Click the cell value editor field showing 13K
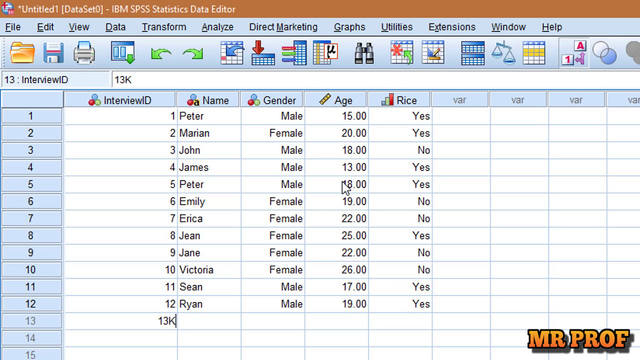Screen dimensions: 640x360 click(376, 80)
